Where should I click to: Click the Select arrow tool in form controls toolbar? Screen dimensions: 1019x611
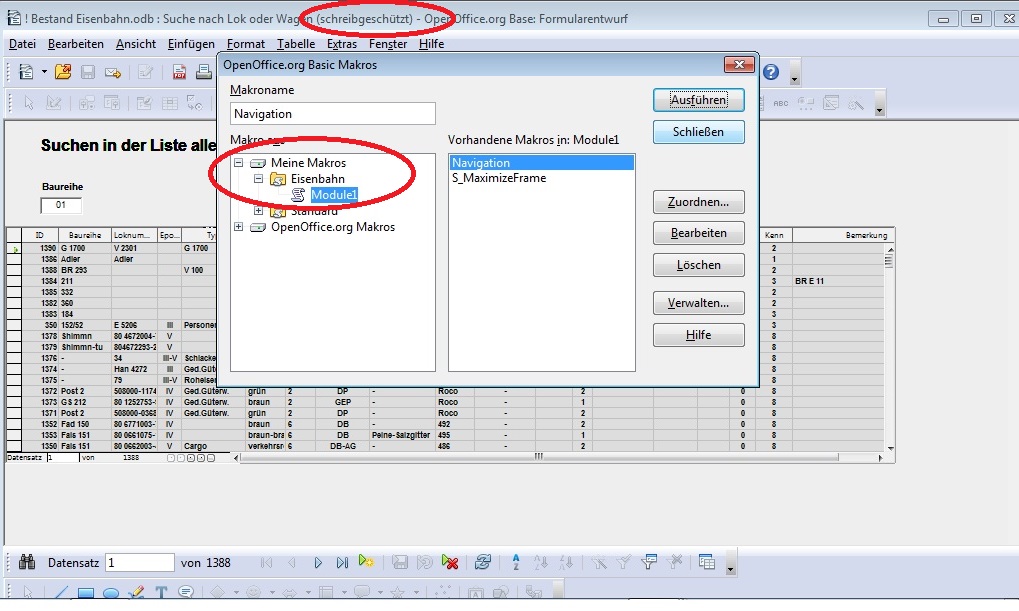pyautogui.click(x=29, y=103)
